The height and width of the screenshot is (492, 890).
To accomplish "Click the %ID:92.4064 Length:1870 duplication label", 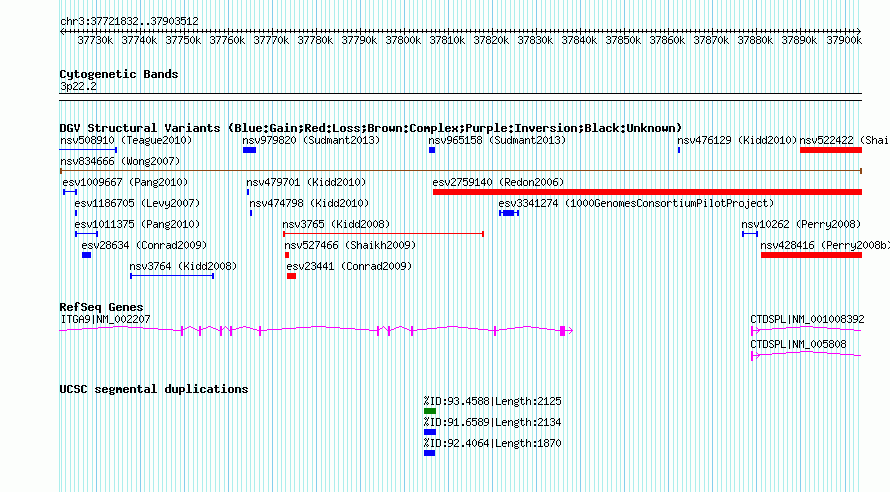I will 492,443.
